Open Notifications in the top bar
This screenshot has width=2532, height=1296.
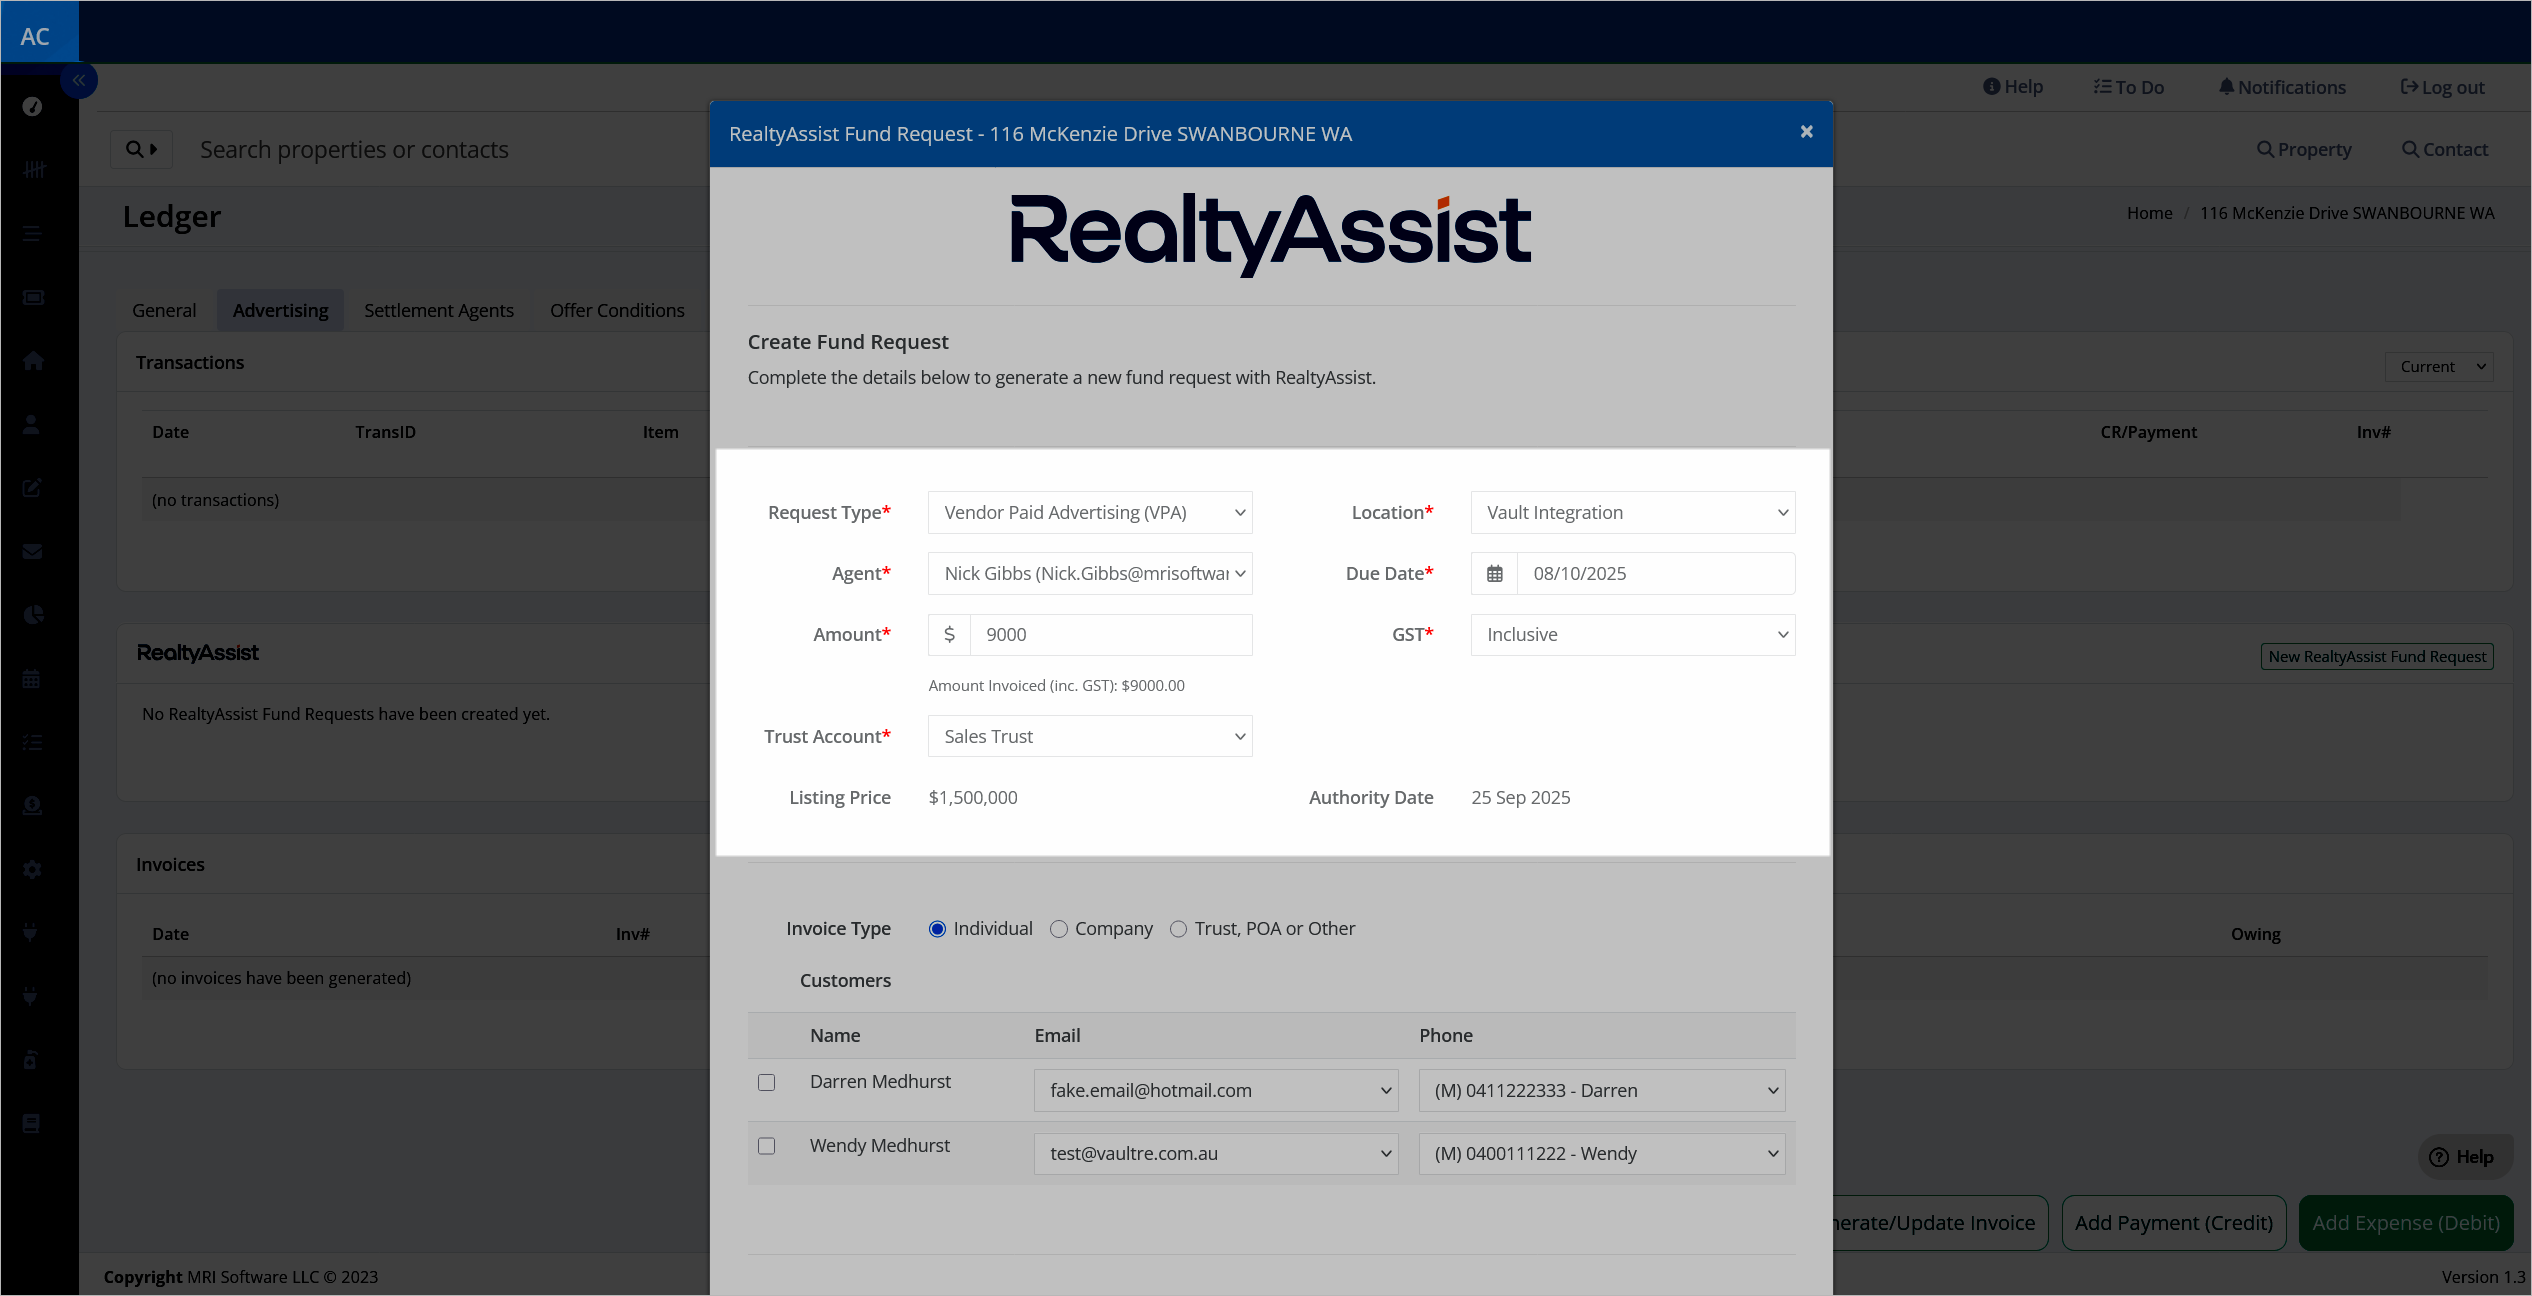click(2282, 87)
